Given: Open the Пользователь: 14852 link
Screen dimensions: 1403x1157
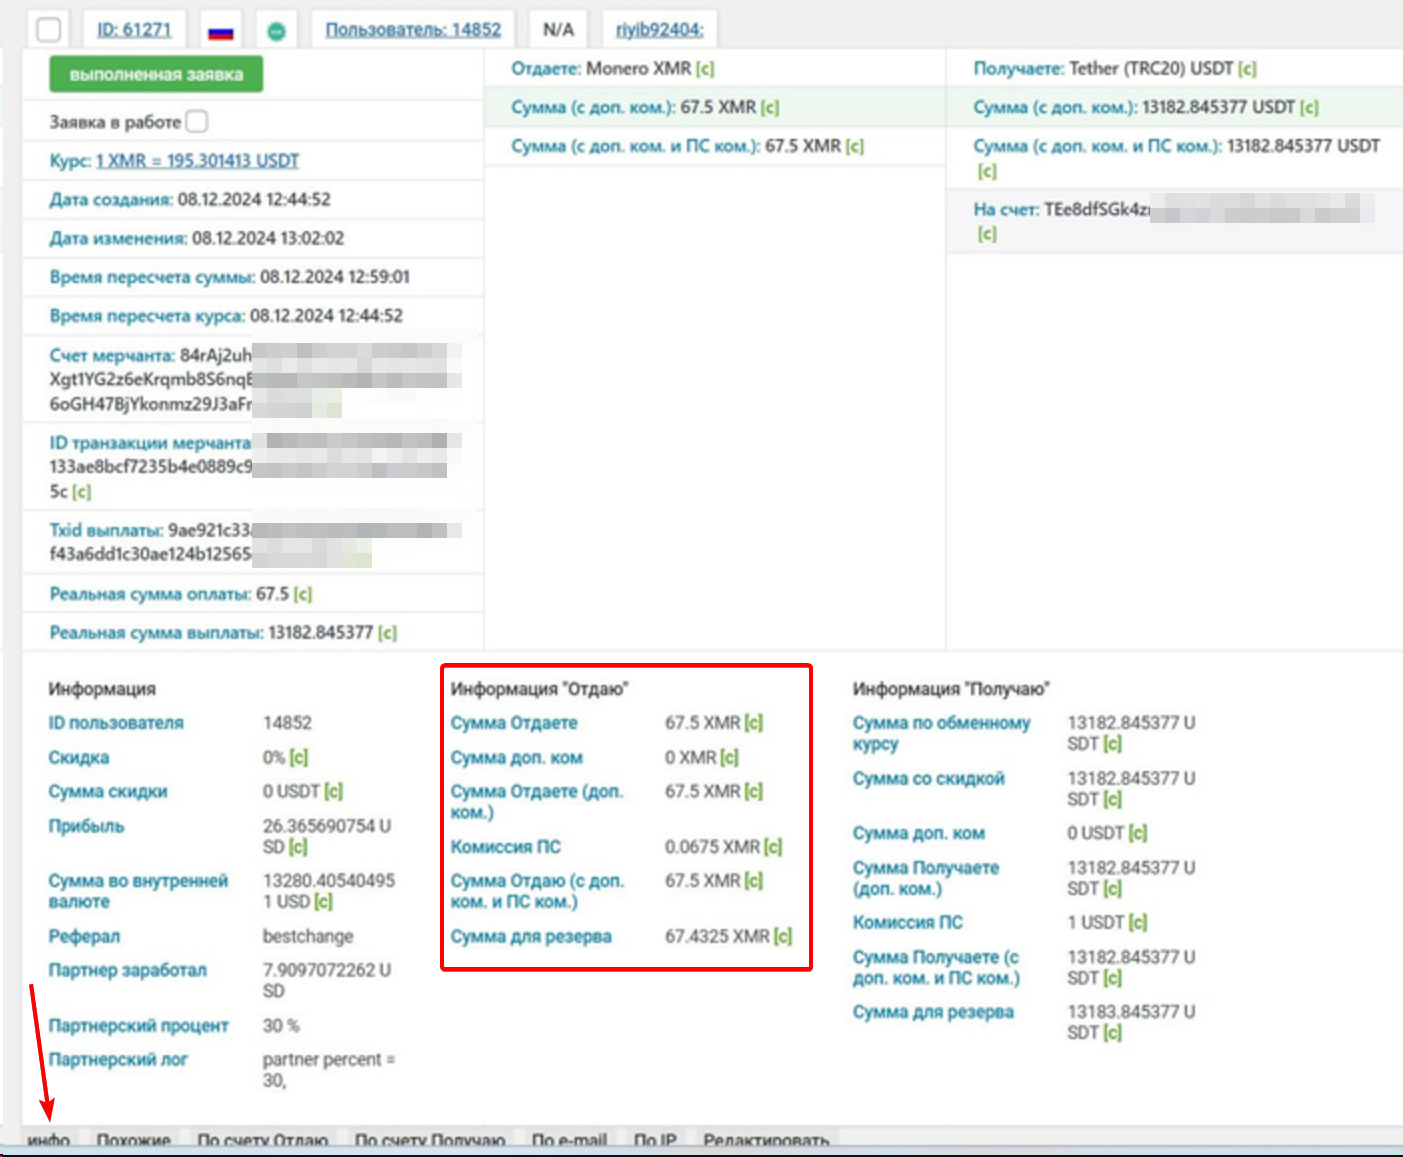Looking at the screenshot, I should (x=413, y=30).
